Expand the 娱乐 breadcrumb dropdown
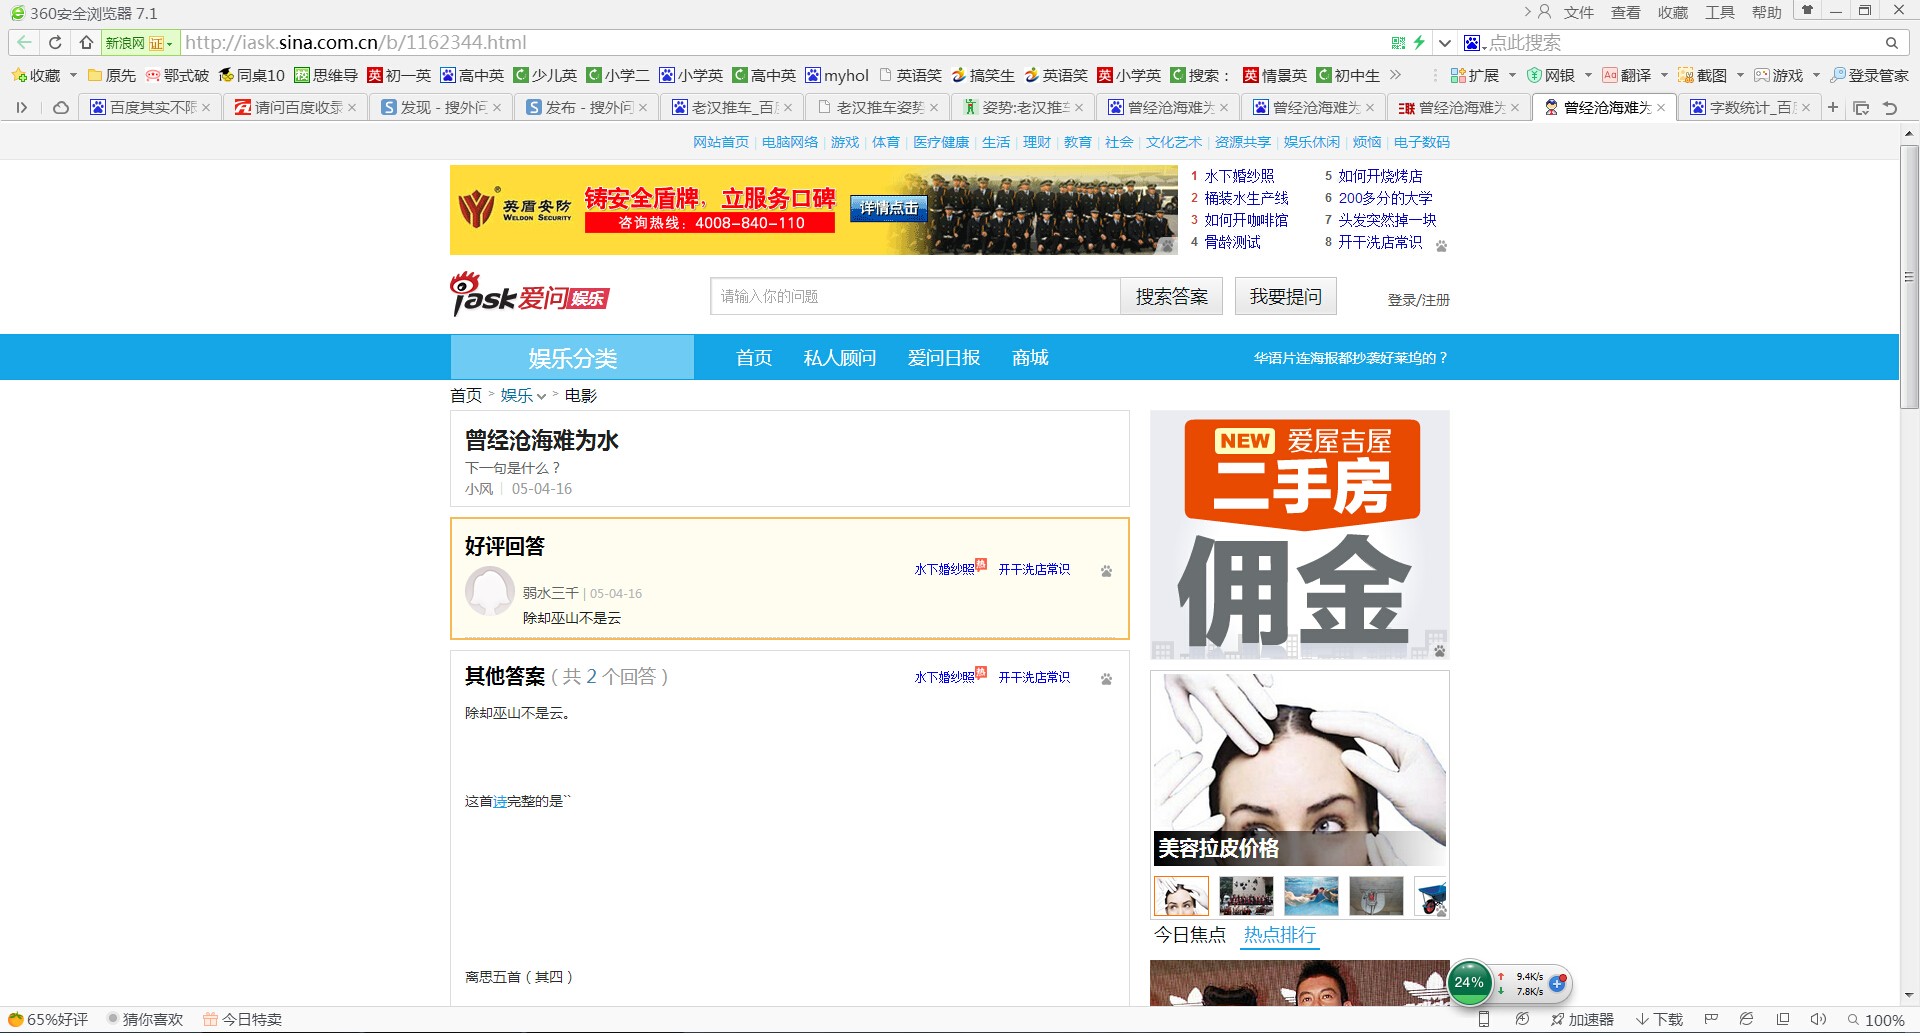The height and width of the screenshot is (1033, 1920). [541, 396]
